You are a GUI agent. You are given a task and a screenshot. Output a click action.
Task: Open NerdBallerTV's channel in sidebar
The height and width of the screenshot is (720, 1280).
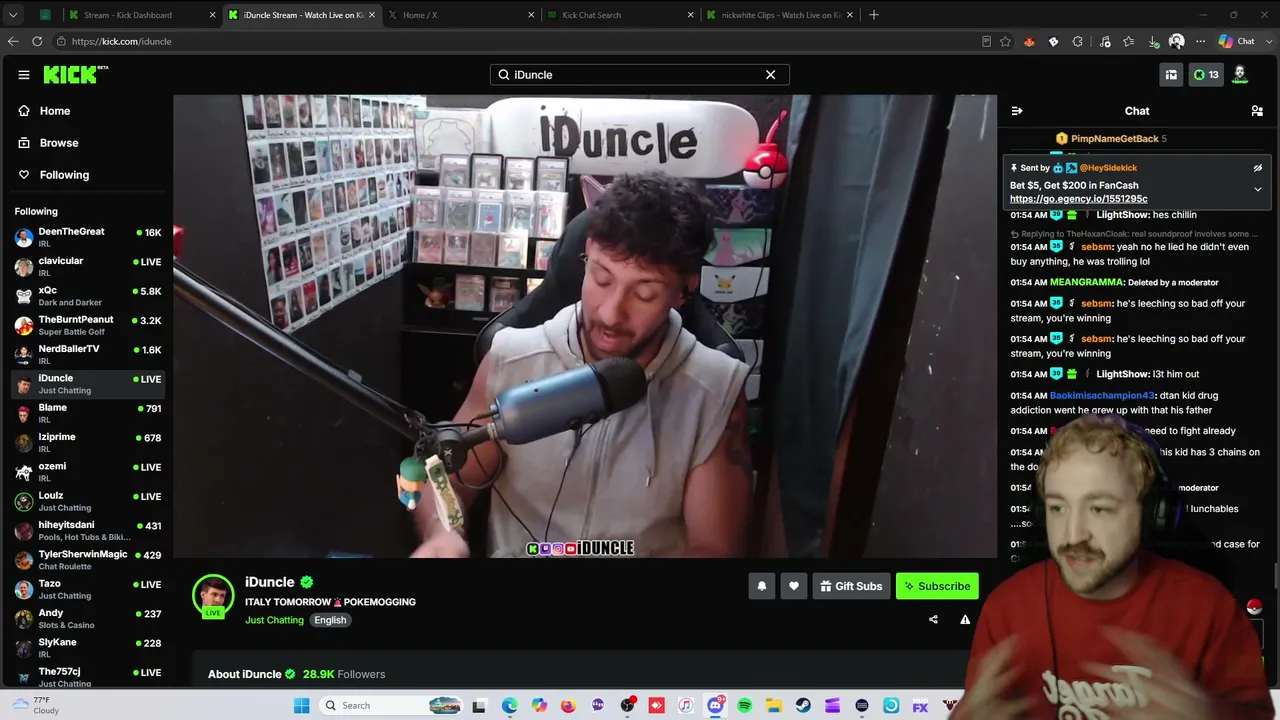pos(88,354)
